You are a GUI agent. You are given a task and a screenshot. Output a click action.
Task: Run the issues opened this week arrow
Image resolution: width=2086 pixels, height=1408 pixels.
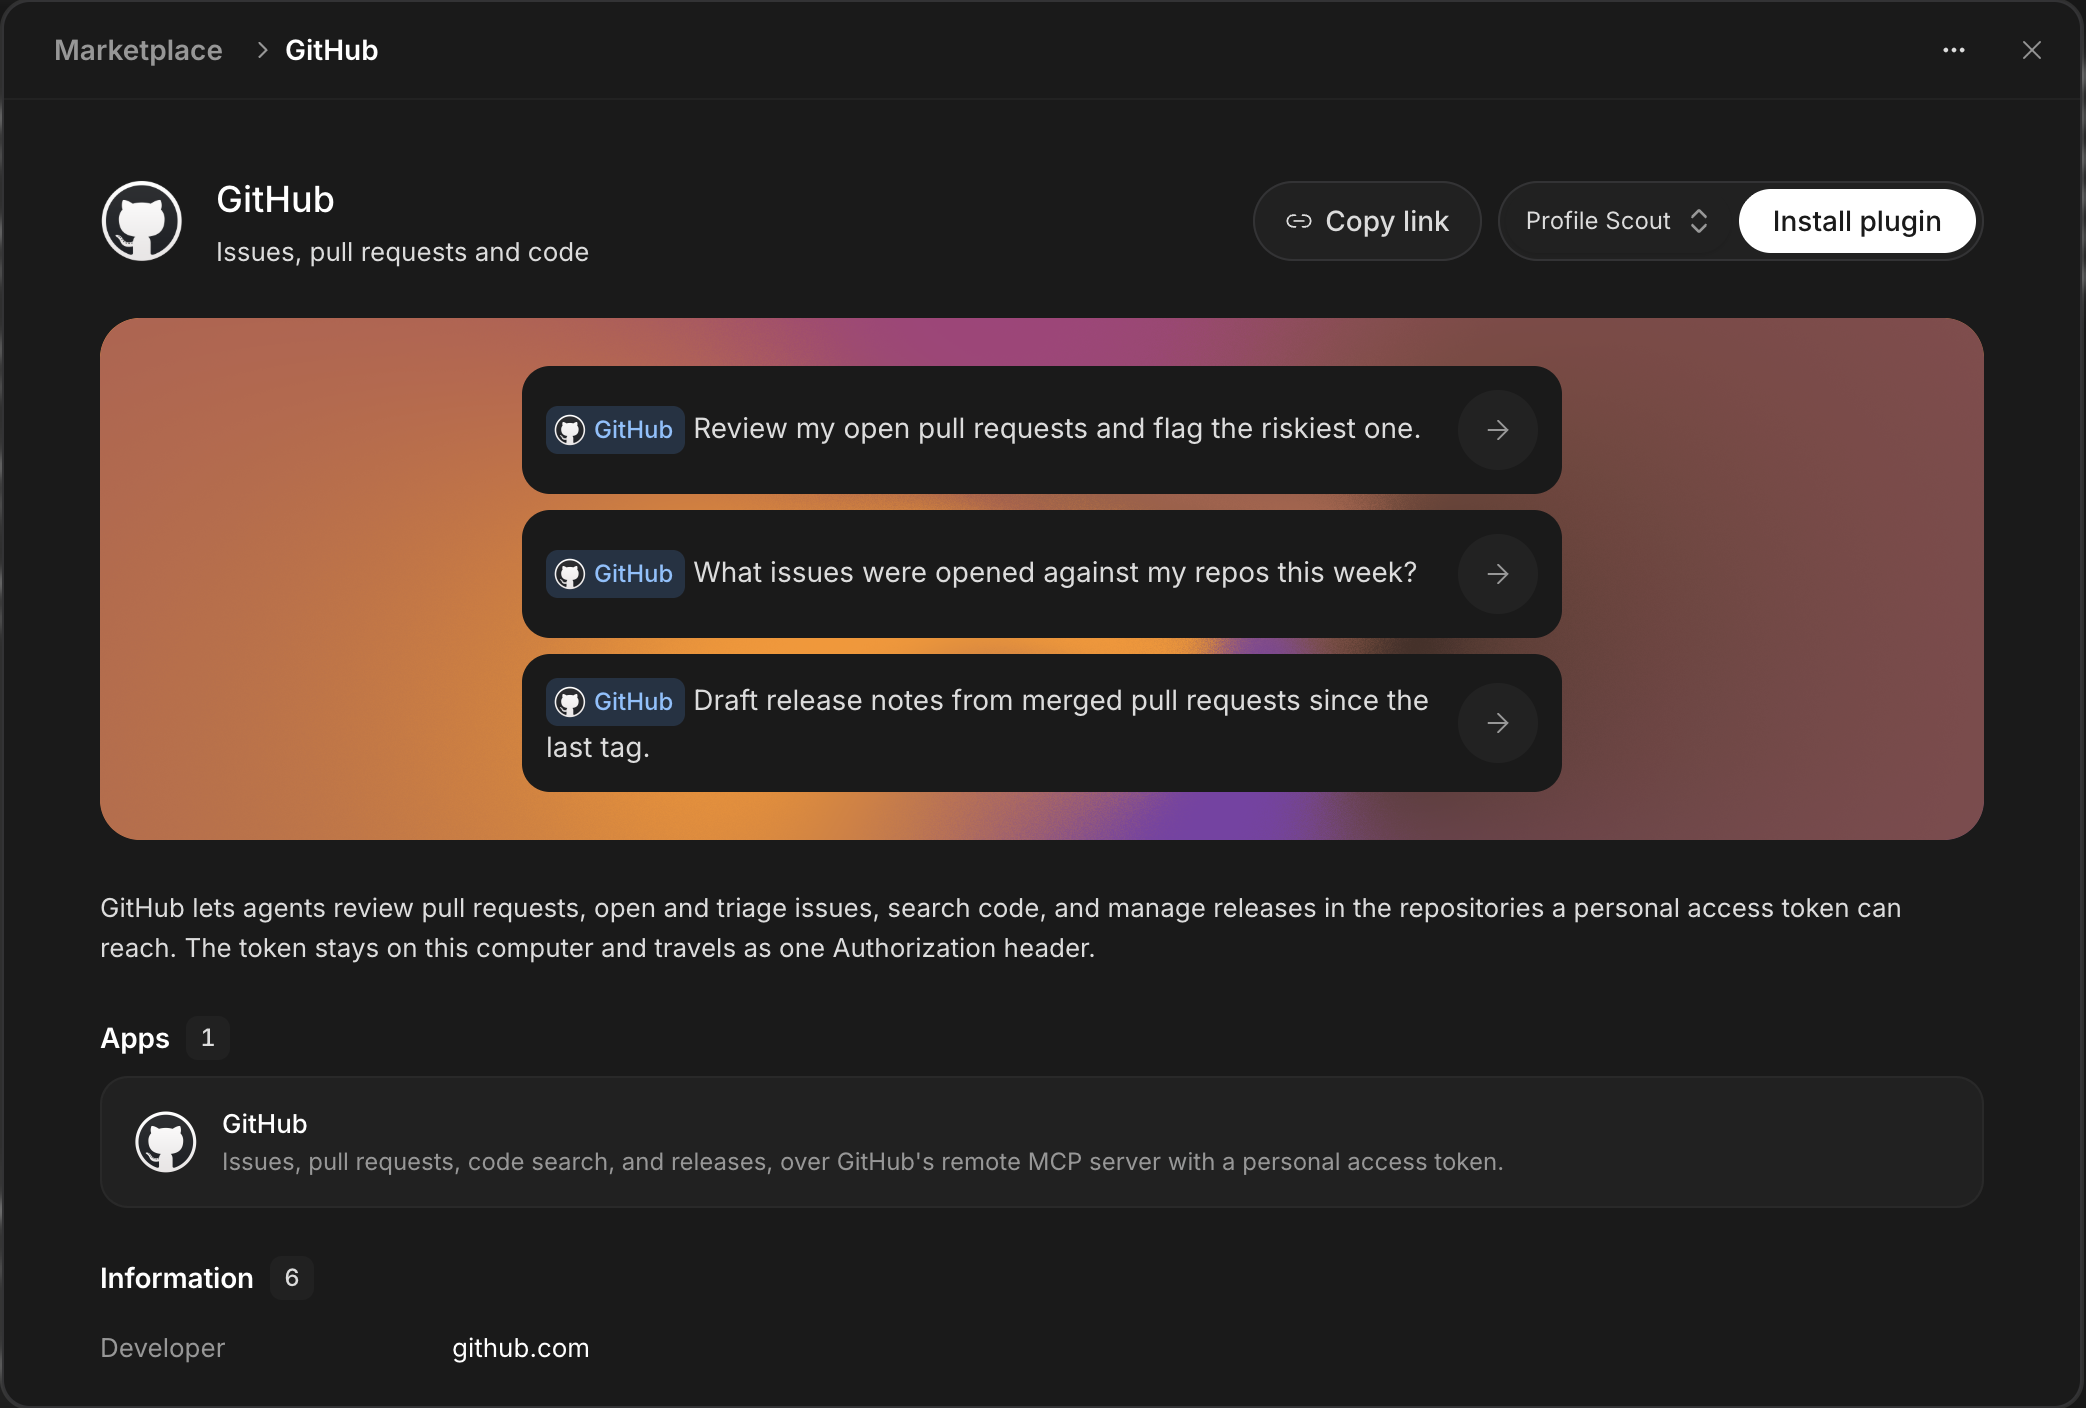click(x=1497, y=574)
